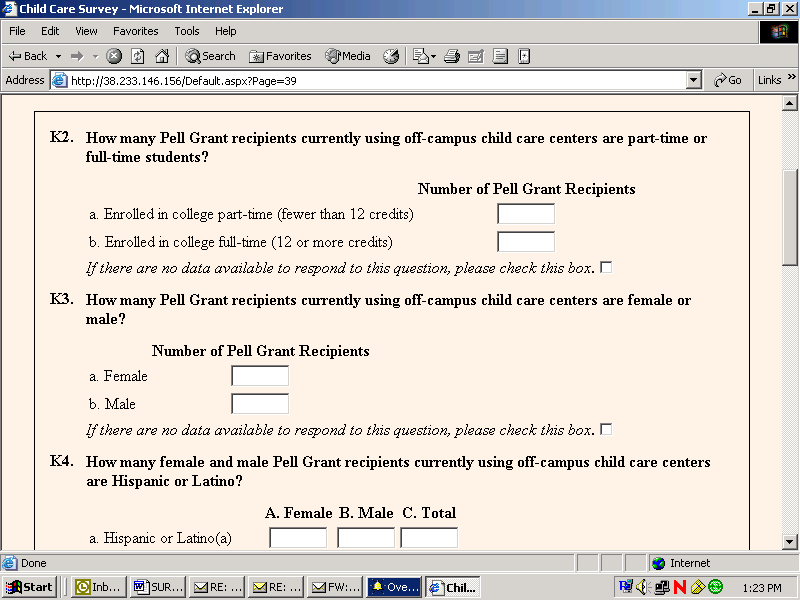Click the page icon beside Done status
800x600 pixels.
[9, 563]
